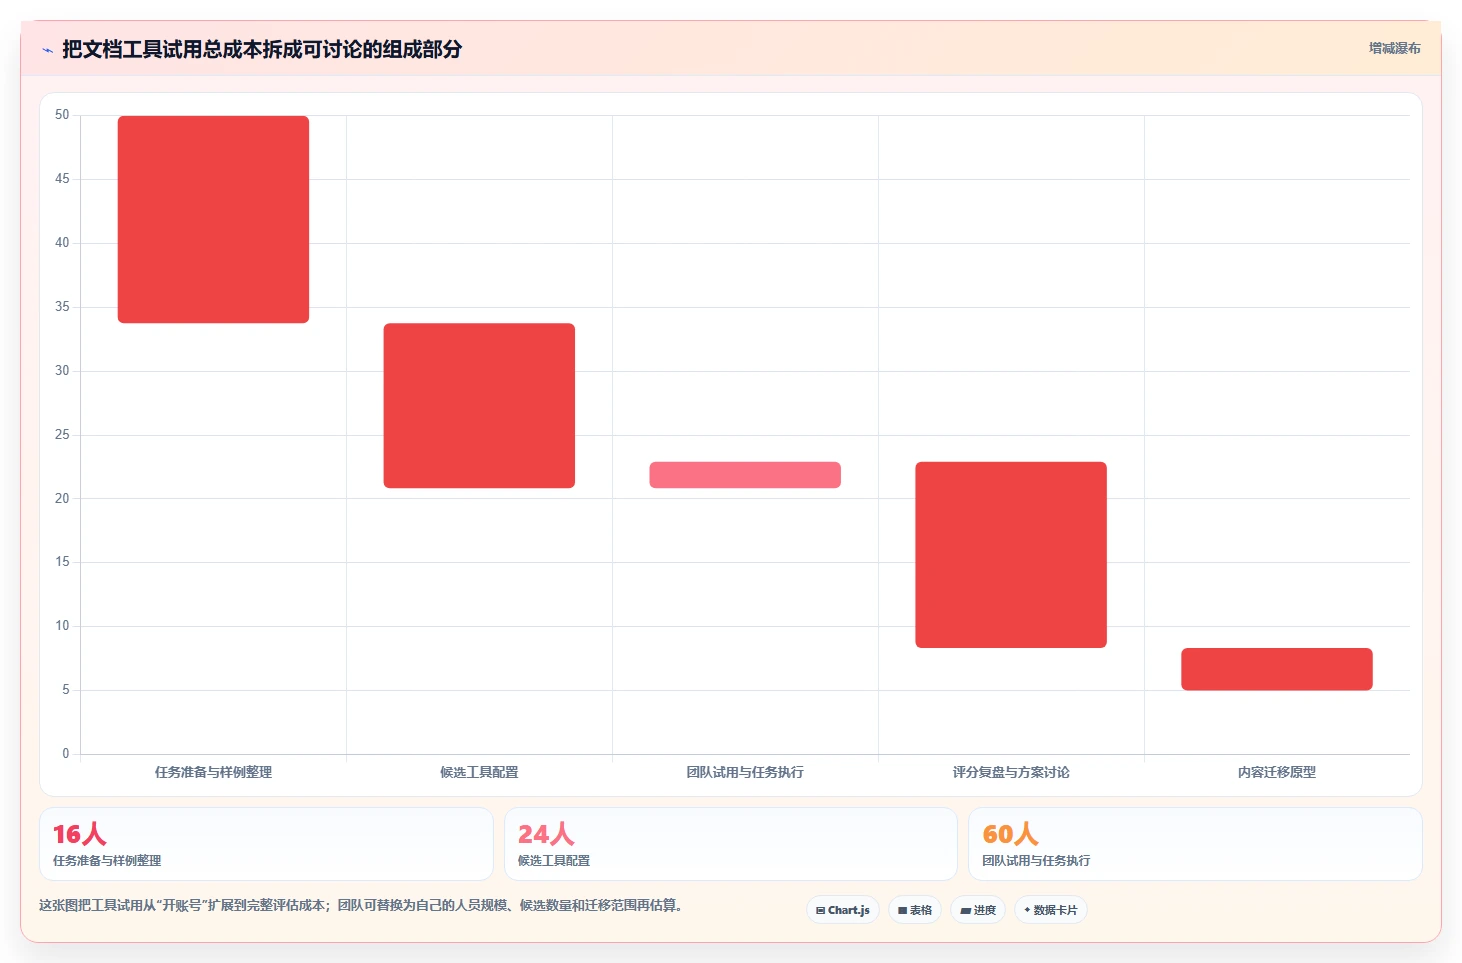The image size is (1462, 963).
Task: Click the chart title 把文档工具试用总成本拆成可讨论的组成部分
Action: (262, 49)
